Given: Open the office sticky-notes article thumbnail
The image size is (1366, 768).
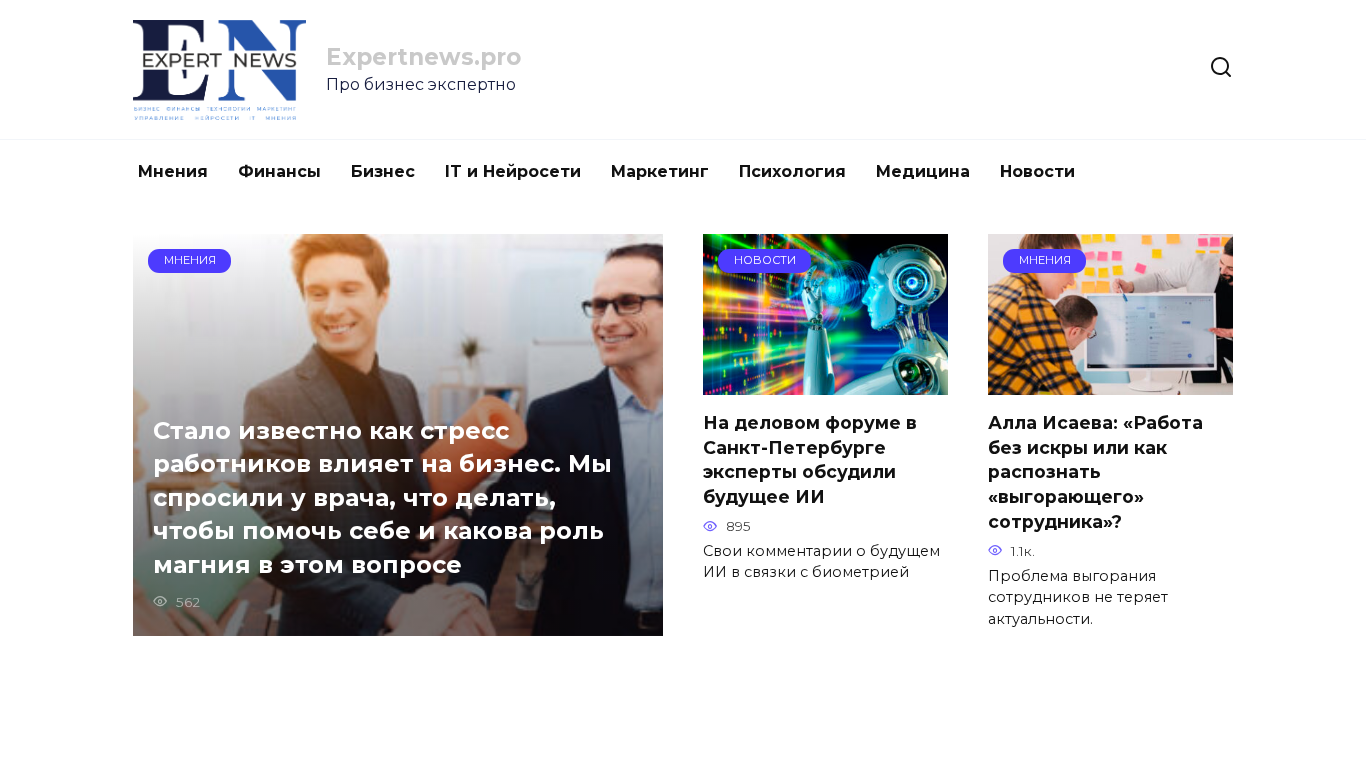Looking at the screenshot, I should point(1110,314).
